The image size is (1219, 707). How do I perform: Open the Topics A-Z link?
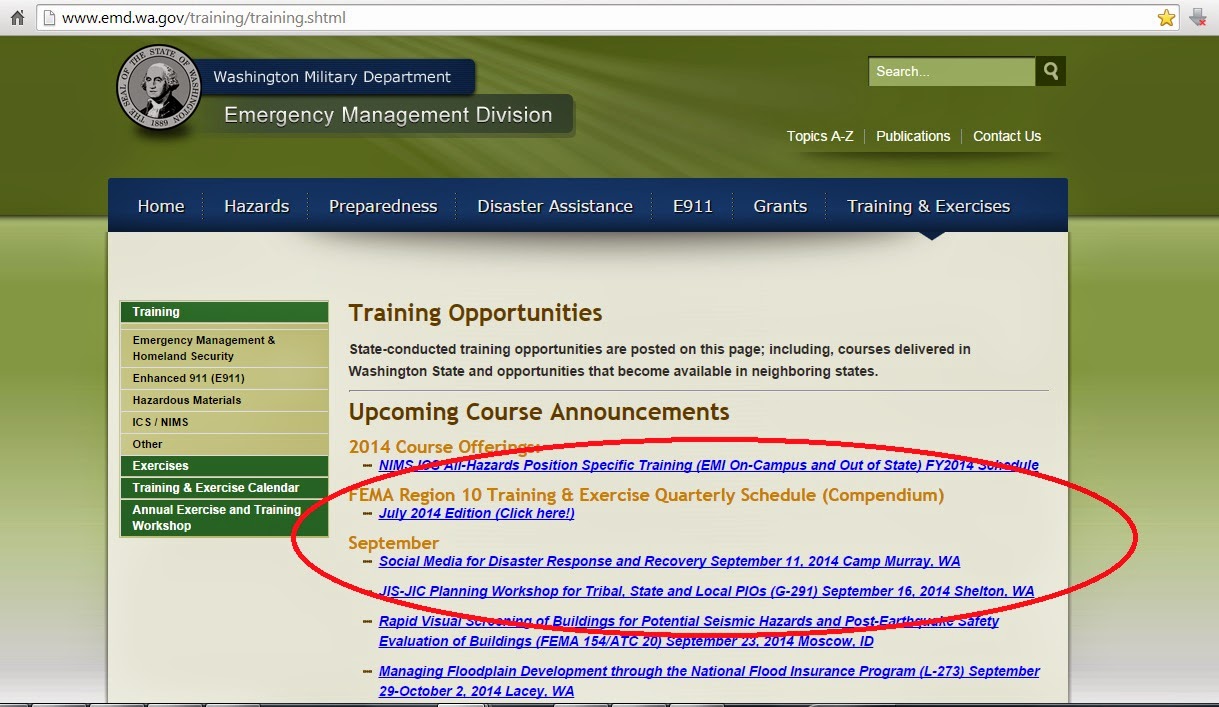820,136
